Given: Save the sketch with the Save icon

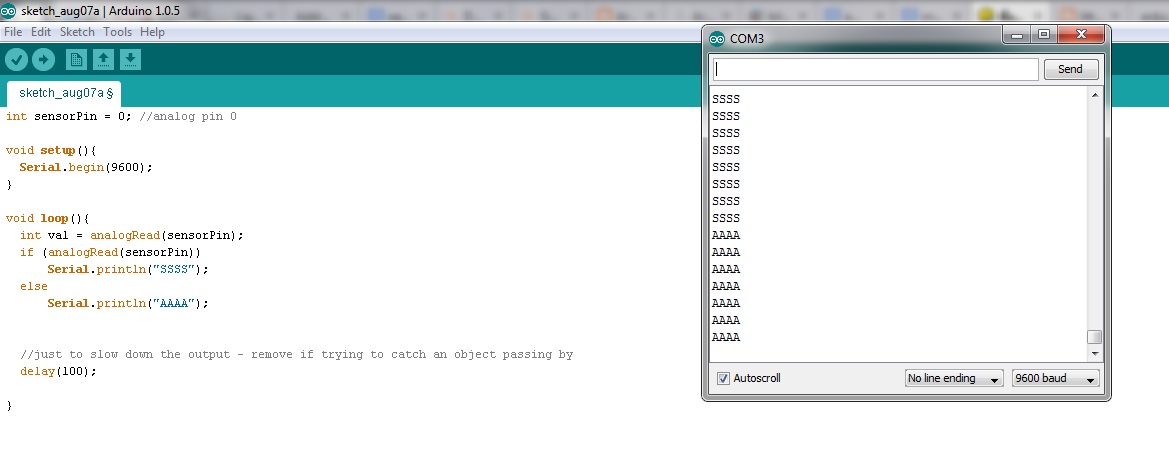Looking at the screenshot, I should coord(130,60).
